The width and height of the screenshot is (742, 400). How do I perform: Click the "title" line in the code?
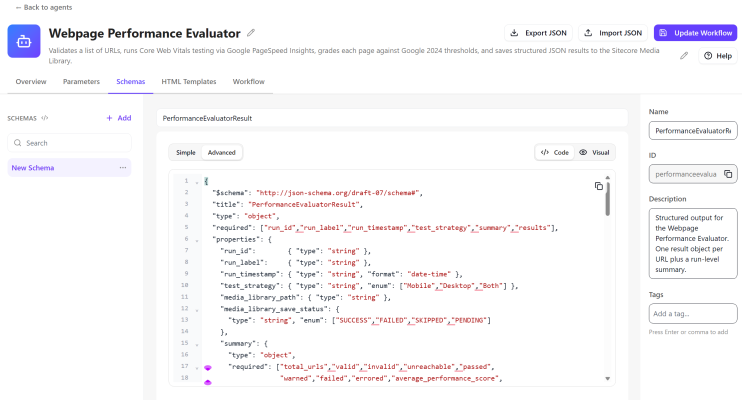coord(287,204)
